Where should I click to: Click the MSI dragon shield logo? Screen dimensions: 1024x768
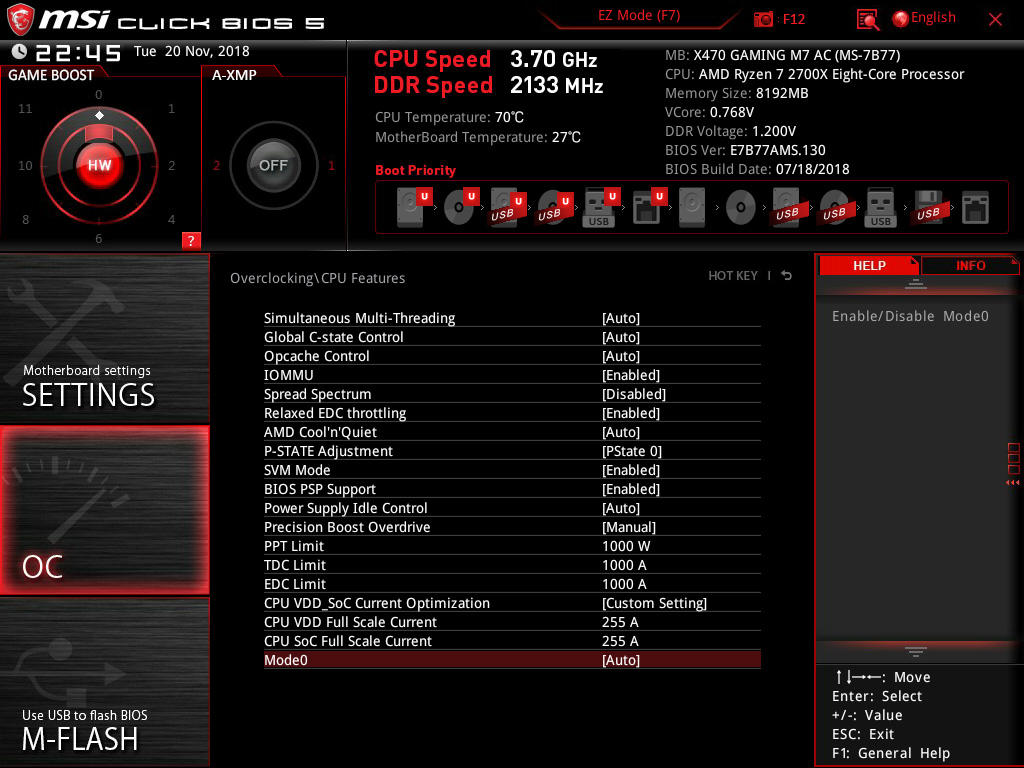tap(20, 19)
